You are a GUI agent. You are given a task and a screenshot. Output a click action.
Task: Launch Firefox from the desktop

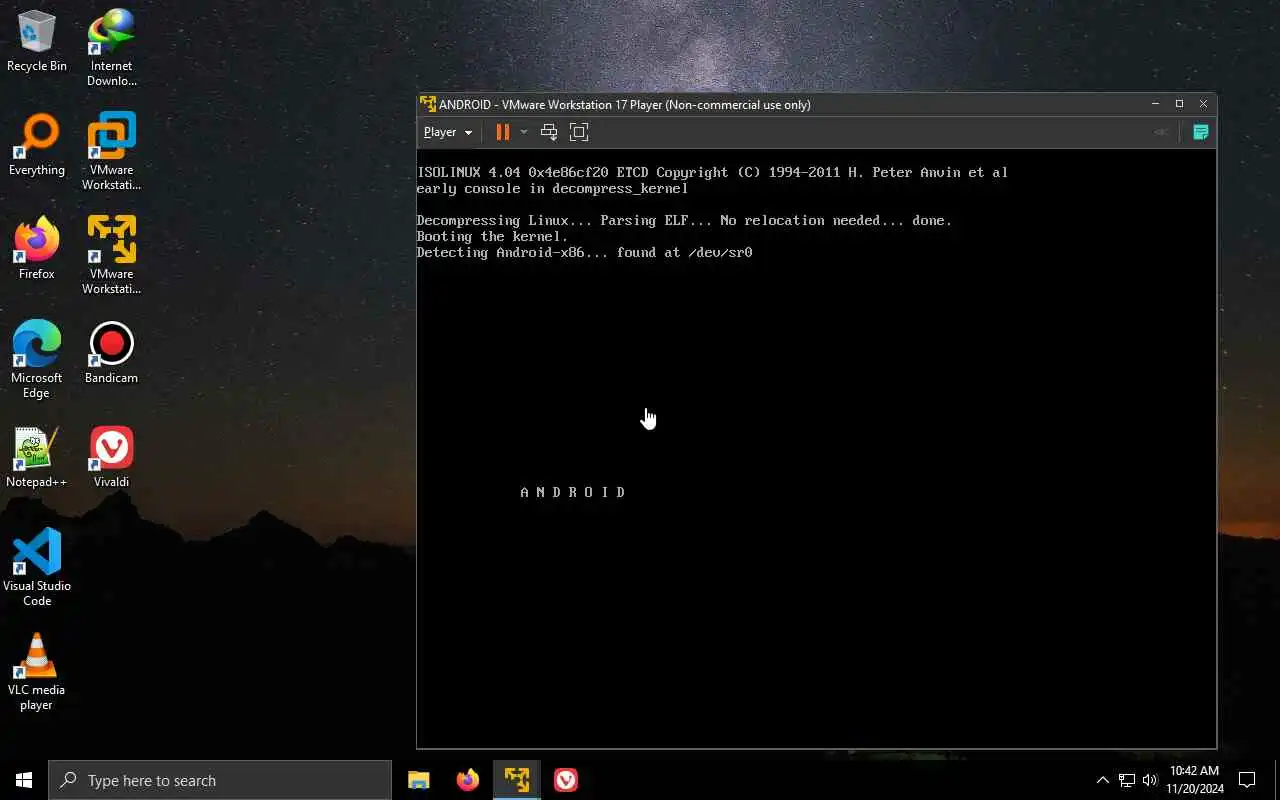click(x=37, y=249)
